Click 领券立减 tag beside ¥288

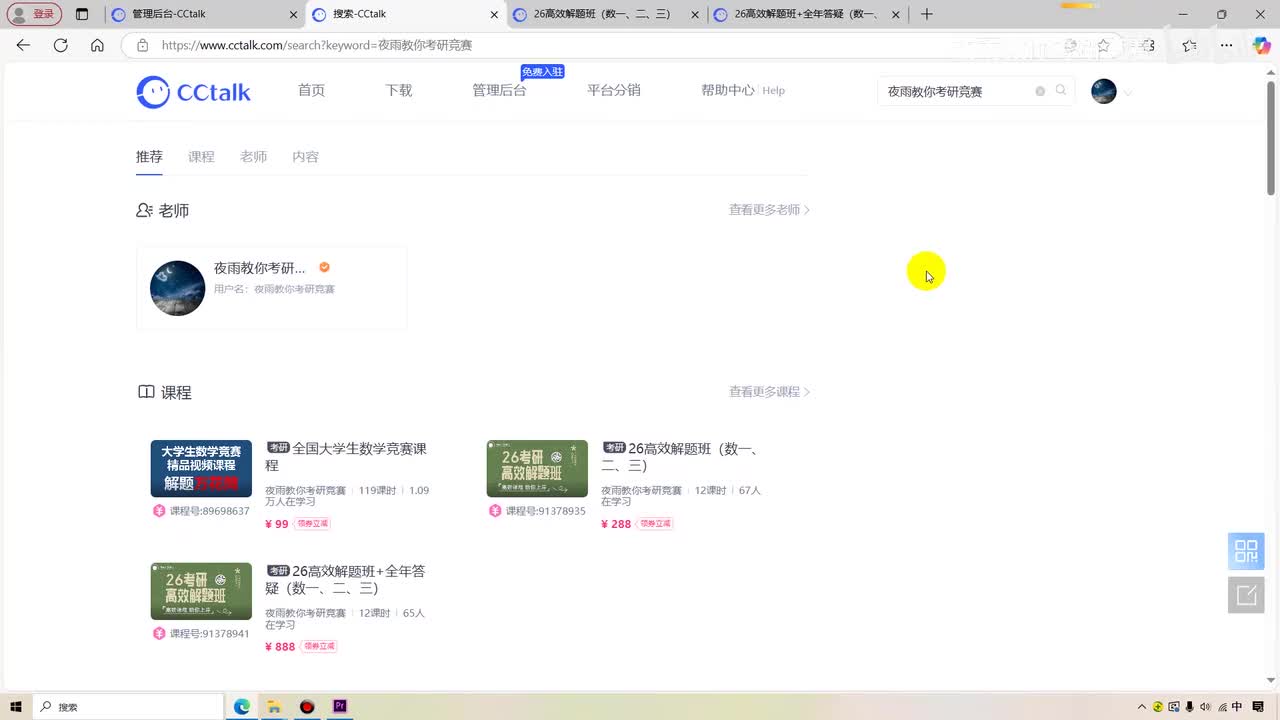click(x=655, y=524)
